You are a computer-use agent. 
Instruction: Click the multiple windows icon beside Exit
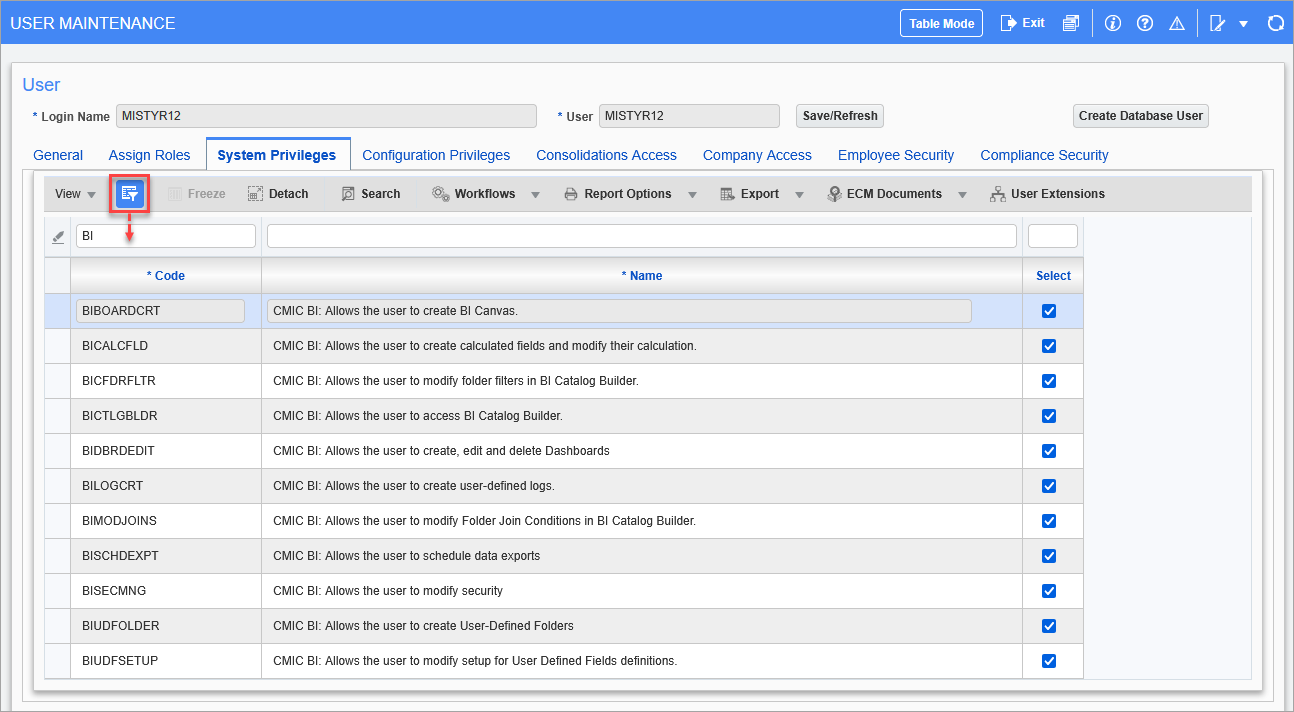1070,23
